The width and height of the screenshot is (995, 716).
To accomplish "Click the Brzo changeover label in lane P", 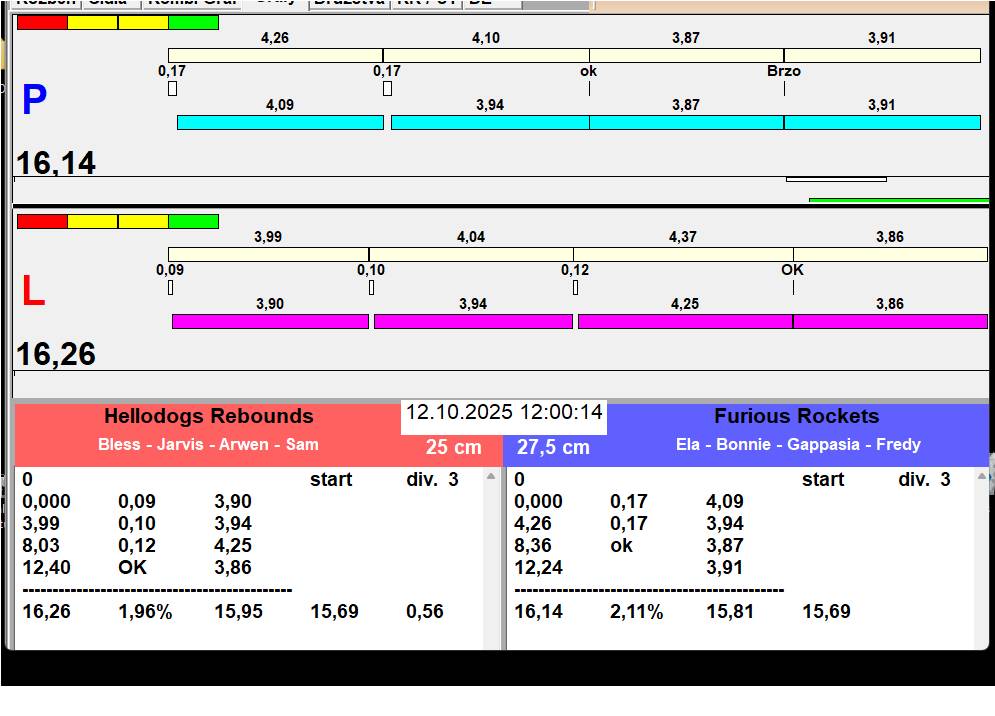I will click(784, 71).
